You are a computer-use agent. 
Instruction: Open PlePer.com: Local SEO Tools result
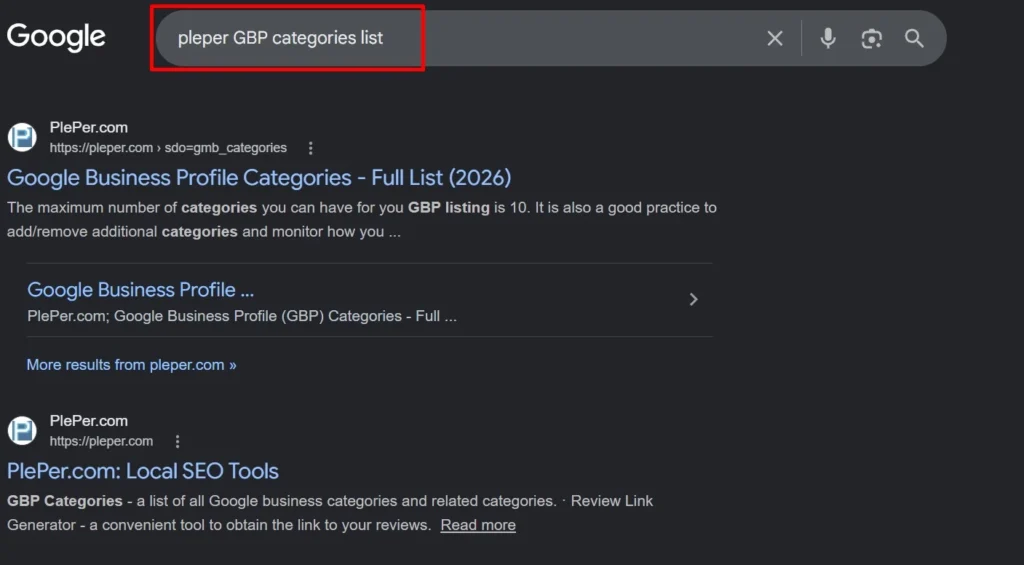[x=142, y=471]
